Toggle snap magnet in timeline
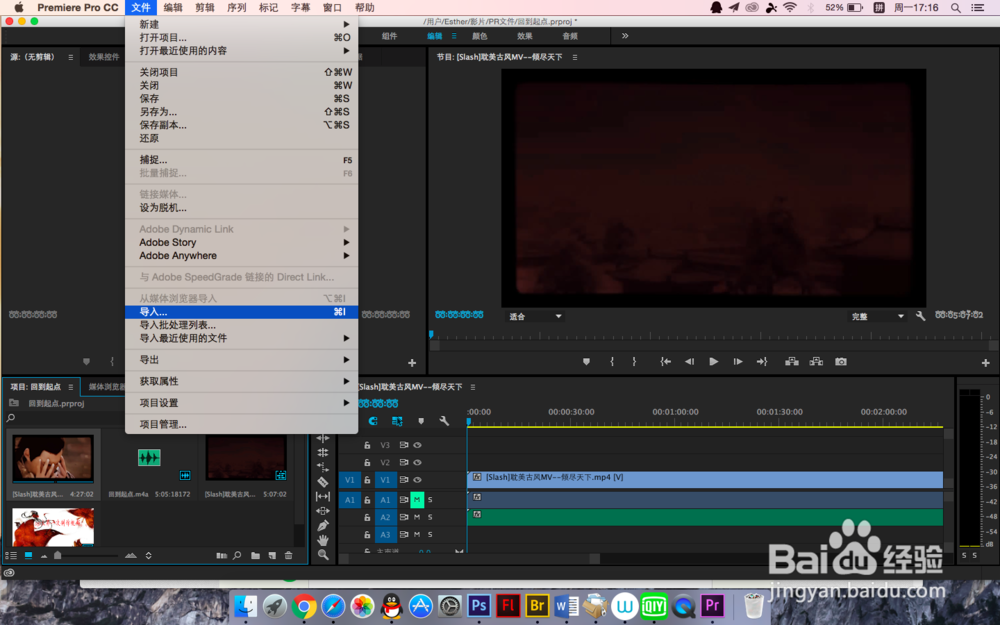The width and height of the screenshot is (1000, 625). click(373, 421)
